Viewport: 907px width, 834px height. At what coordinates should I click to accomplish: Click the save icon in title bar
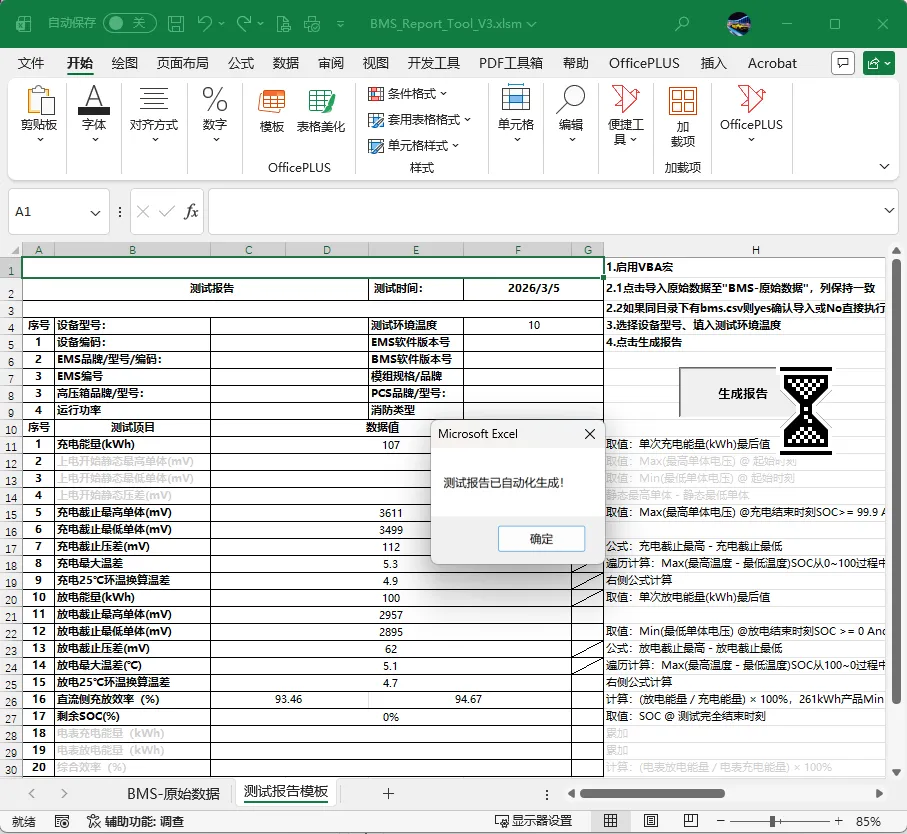pyautogui.click(x=176, y=24)
